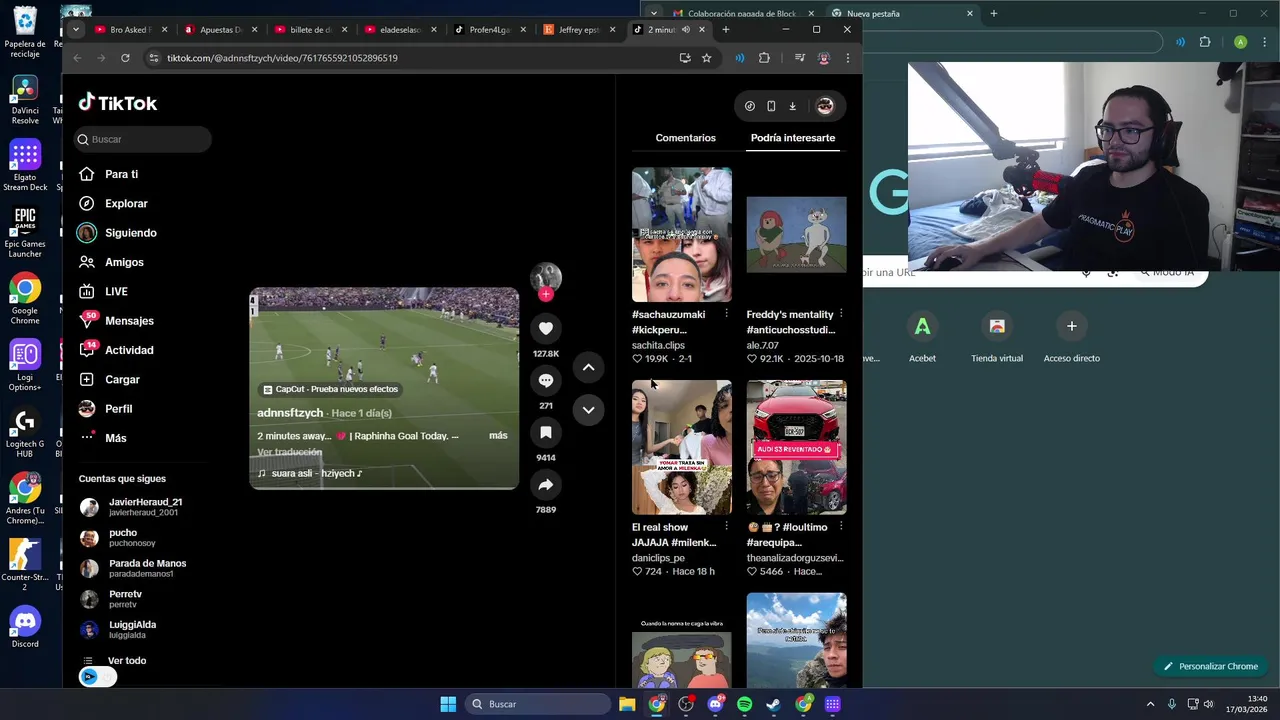1280x720 pixels.
Task: Reload the TikTok page
Action: [125, 58]
